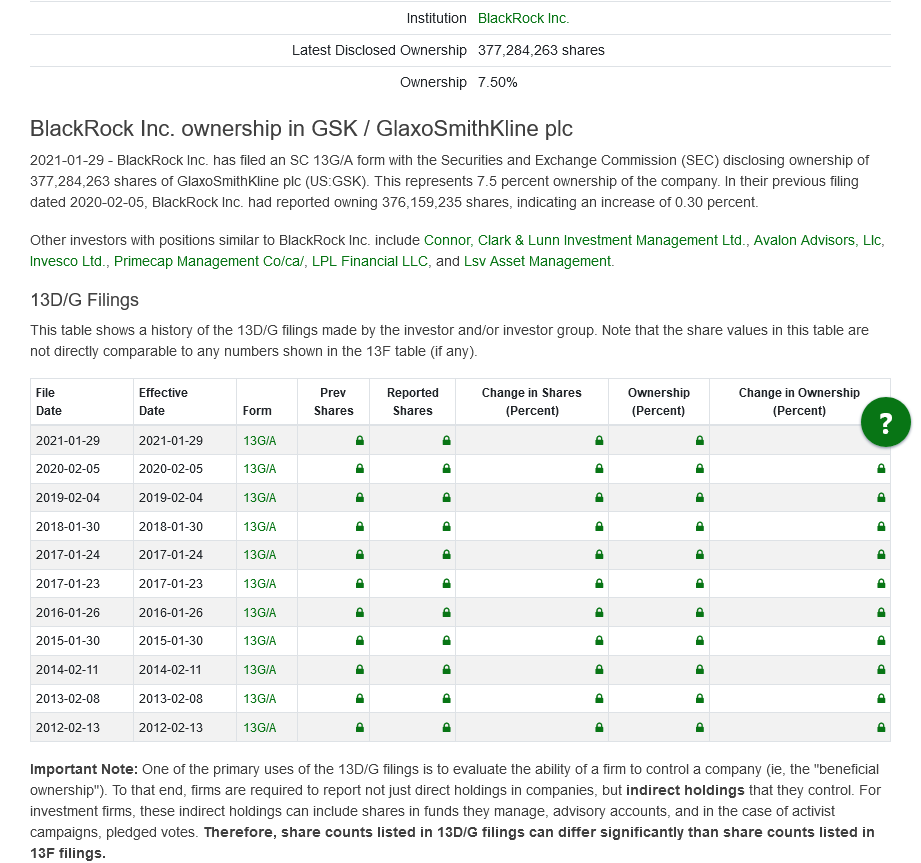Click the Ownership (Percent) column header

[x=658, y=401]
